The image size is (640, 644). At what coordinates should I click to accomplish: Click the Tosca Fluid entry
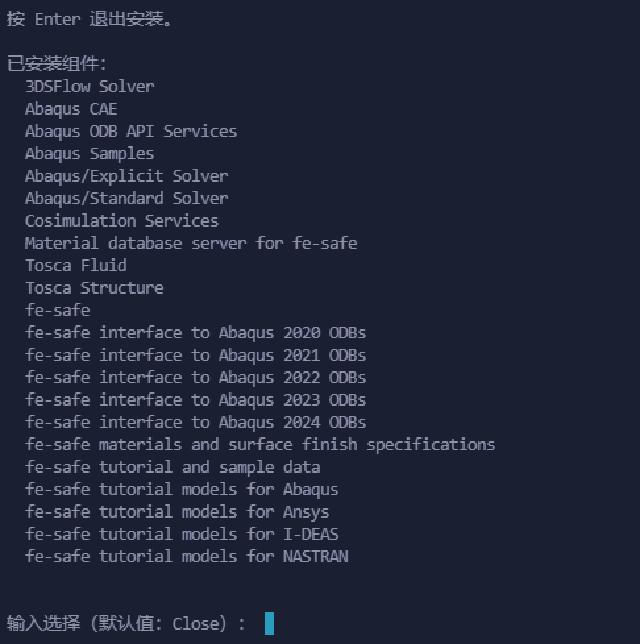(76, 265)
